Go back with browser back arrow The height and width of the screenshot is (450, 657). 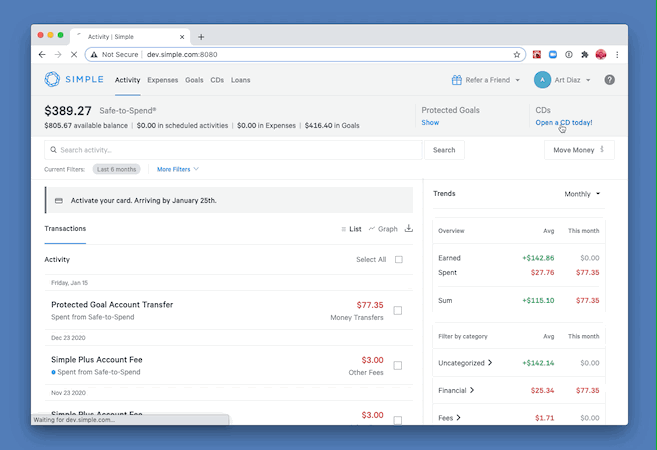coord(42,54)
